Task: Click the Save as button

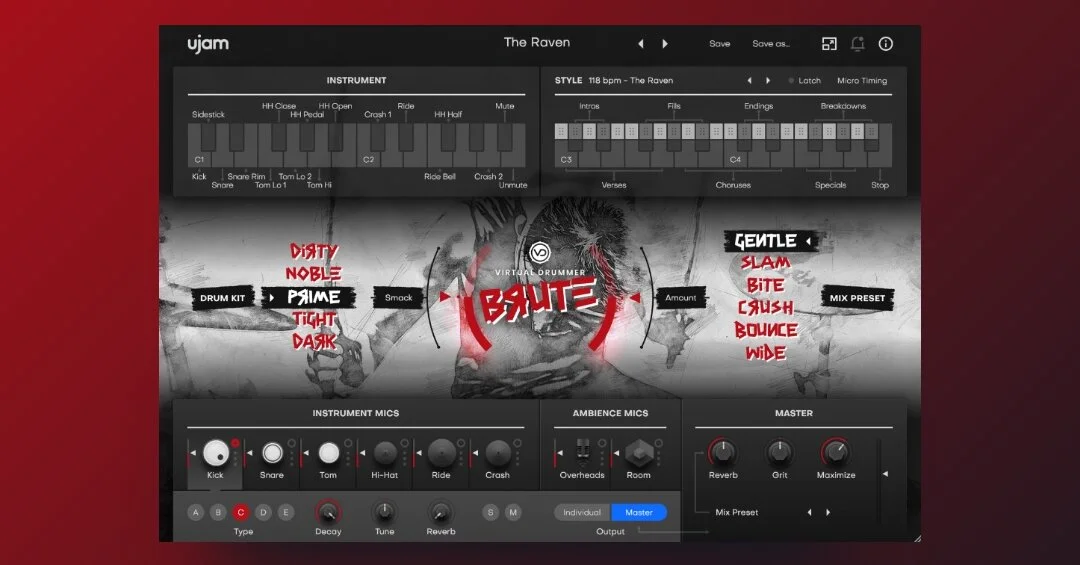Action: tap(771, 43)
